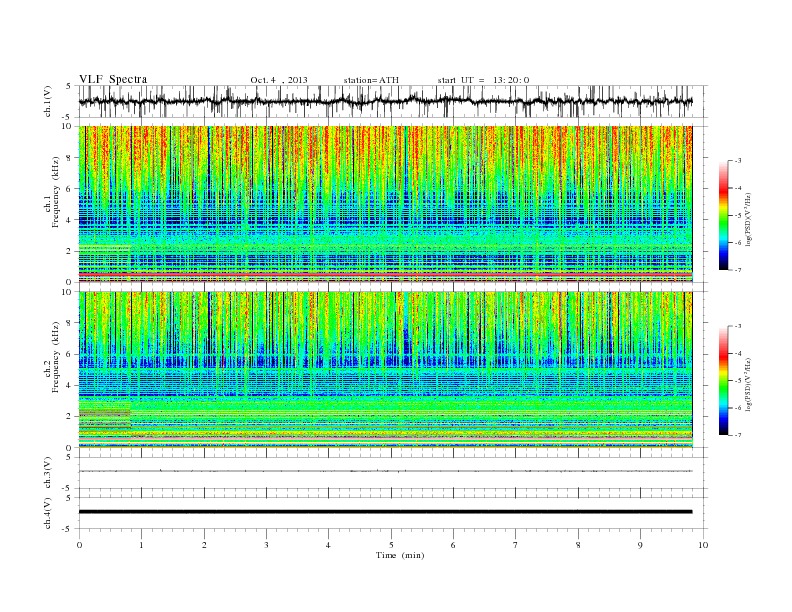Click the upper PSD color scale bar
The width and height of the screenshot is (792, 612).
point(723,216)
